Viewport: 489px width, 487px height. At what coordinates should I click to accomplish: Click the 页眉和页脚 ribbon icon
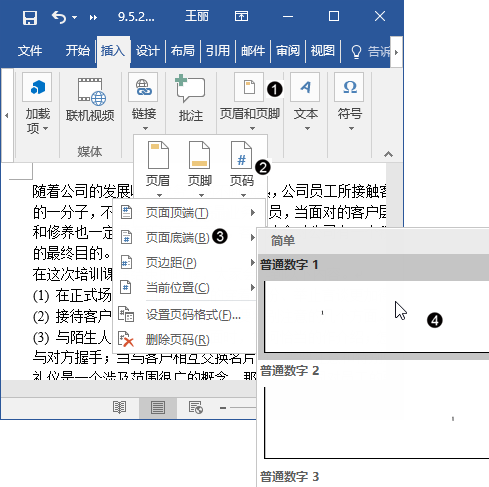pos(249,87)
